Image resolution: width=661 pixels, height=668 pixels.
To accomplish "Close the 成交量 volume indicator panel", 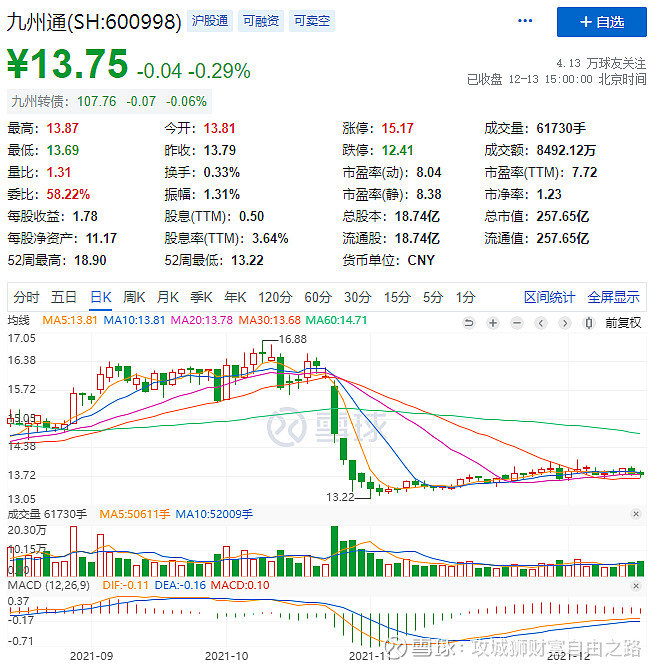I will (636, 514).
